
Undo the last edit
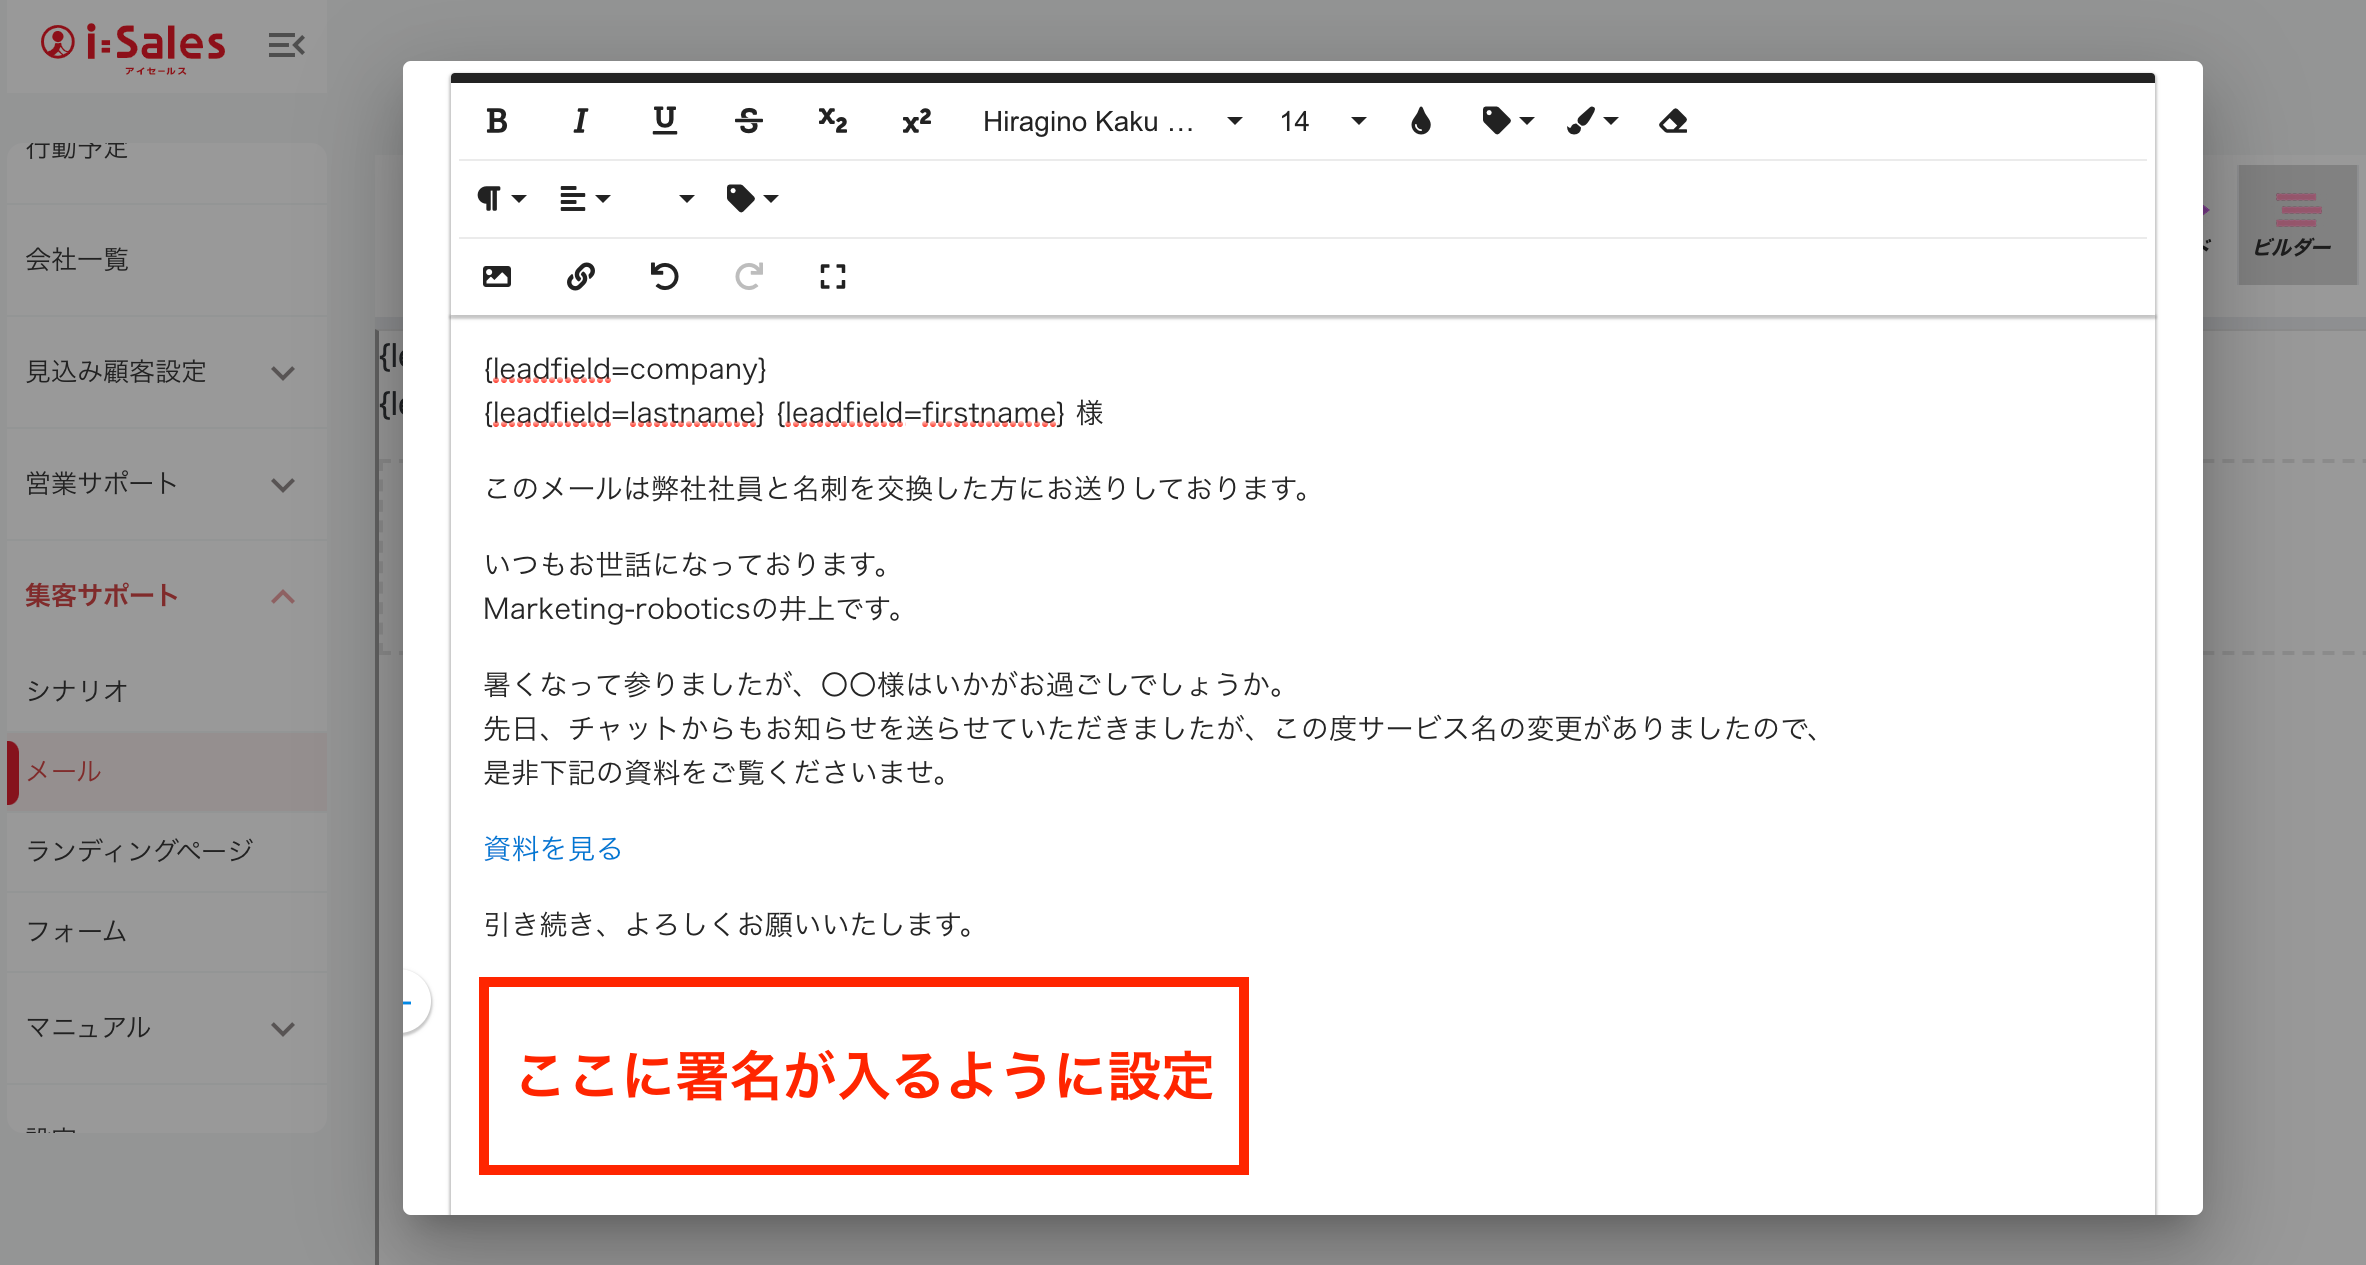[664, 276]
